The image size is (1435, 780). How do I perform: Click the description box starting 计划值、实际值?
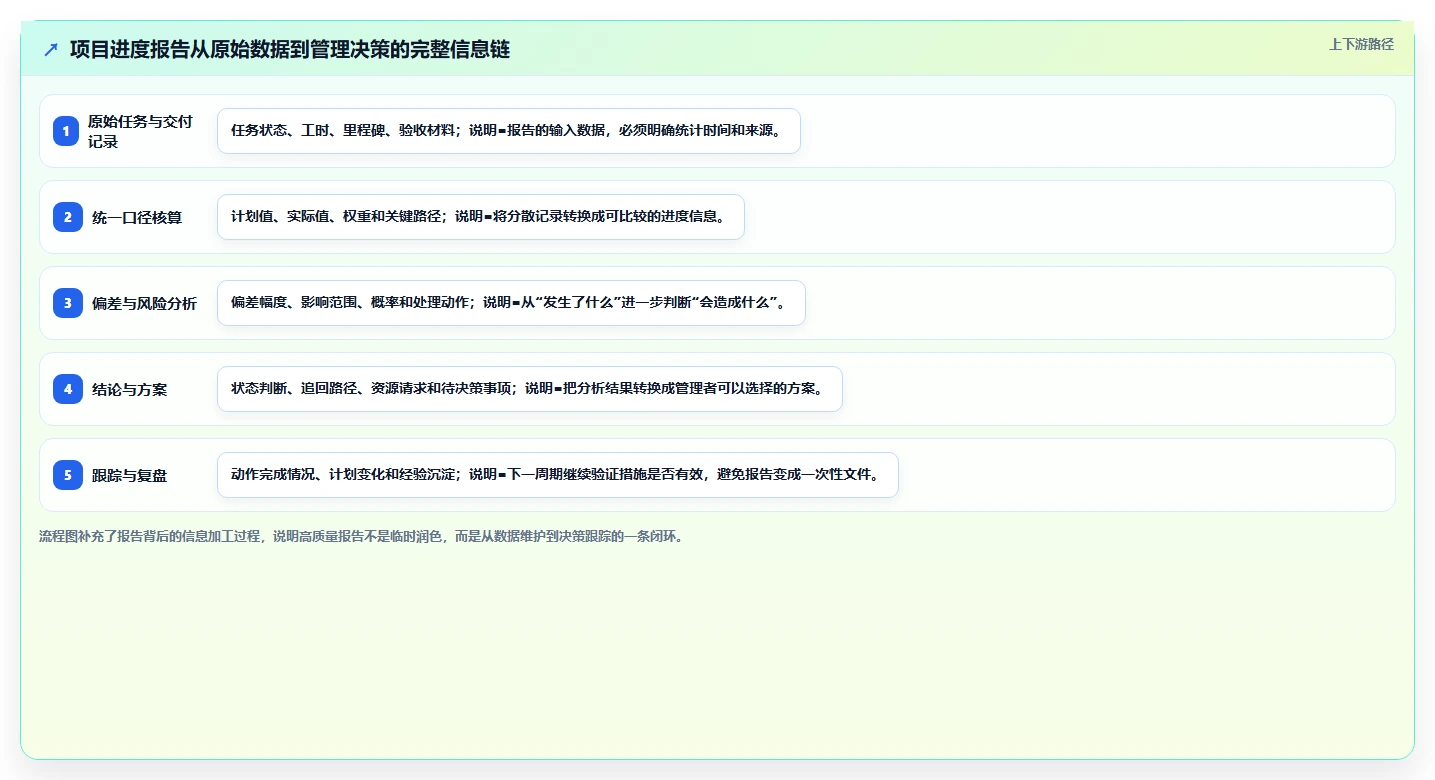coord(481,217)
